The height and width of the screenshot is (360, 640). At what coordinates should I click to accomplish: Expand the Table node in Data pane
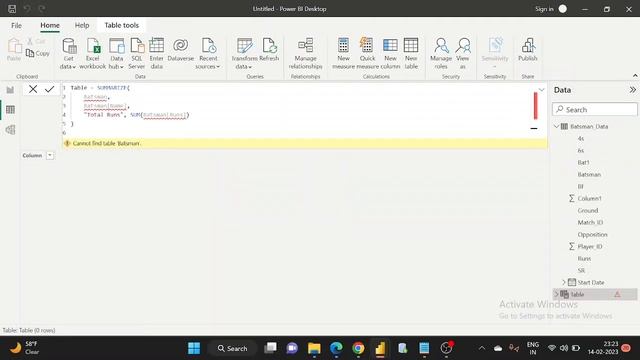(x=556, y=294)
